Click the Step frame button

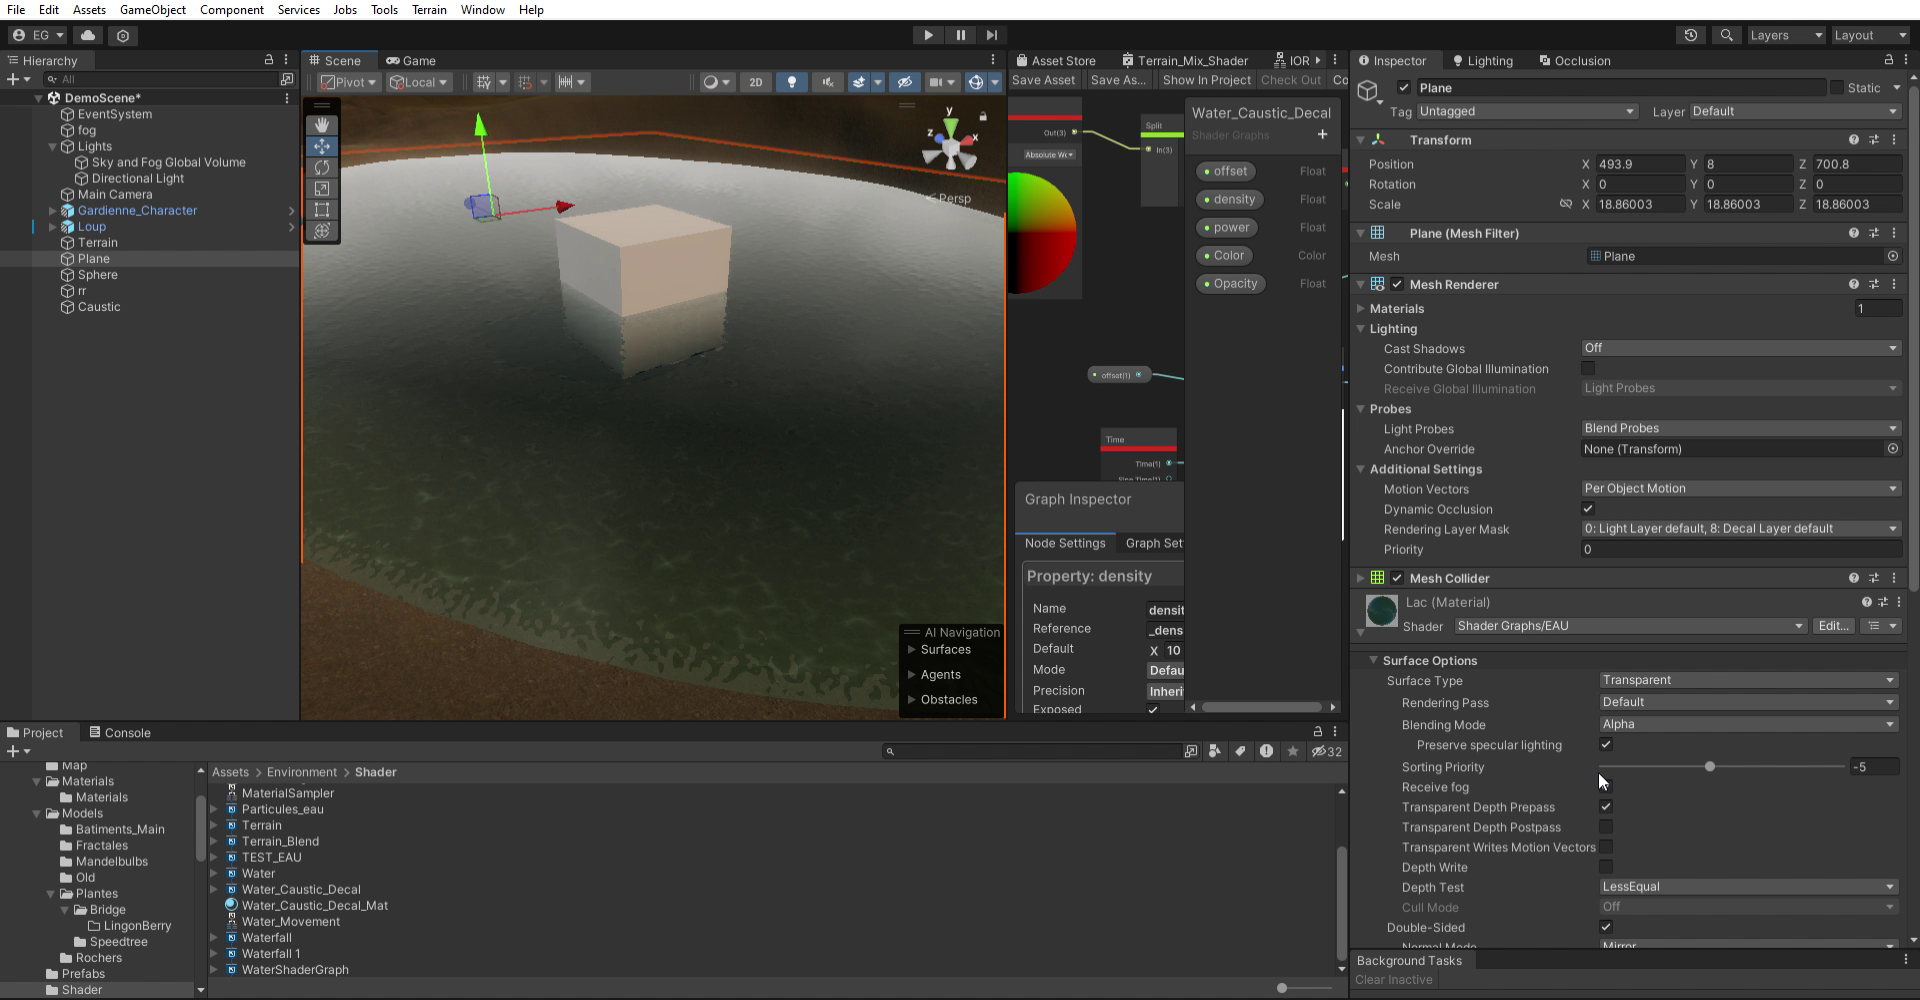[991, 35]
